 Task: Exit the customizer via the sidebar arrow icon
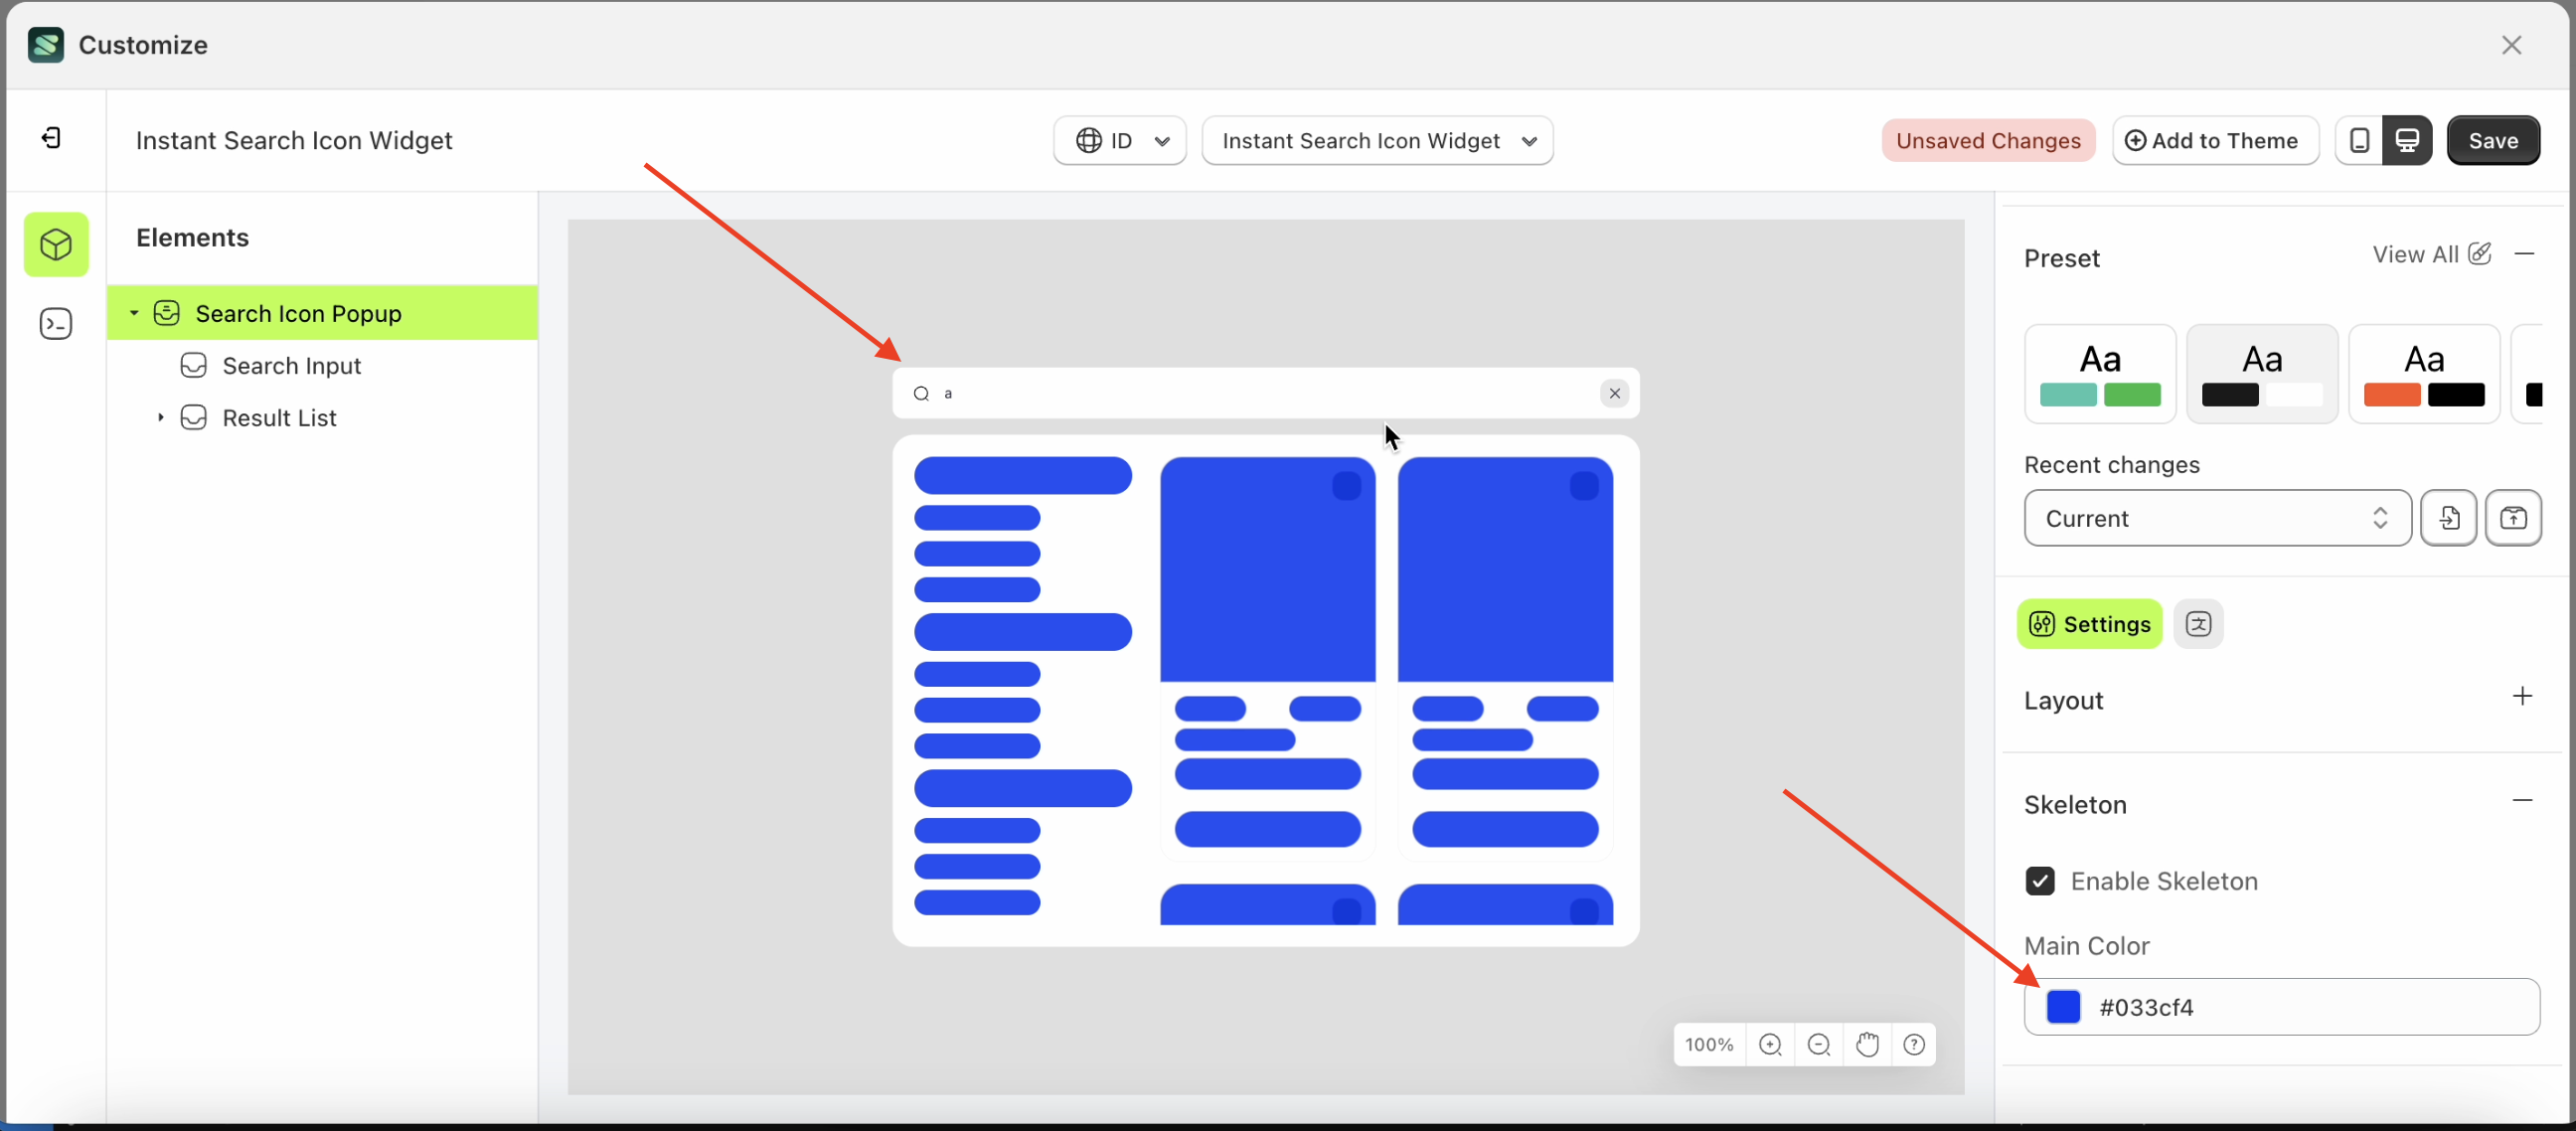pyautogui.click(x=51, y=138)
